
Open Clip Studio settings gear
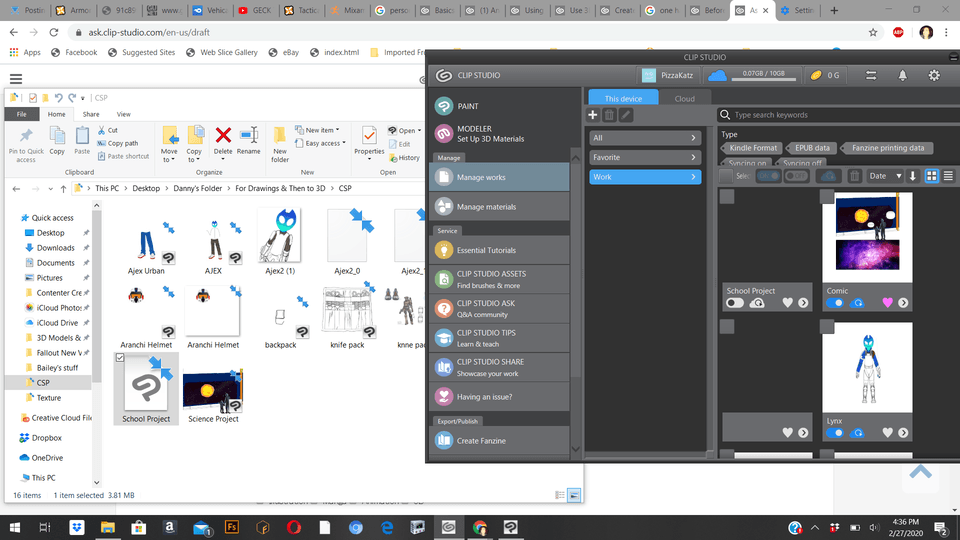[934, 76]
